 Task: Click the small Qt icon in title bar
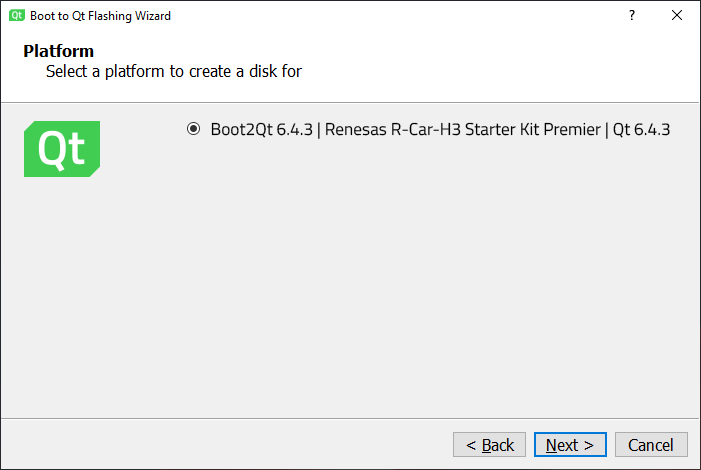click(17, 16)
